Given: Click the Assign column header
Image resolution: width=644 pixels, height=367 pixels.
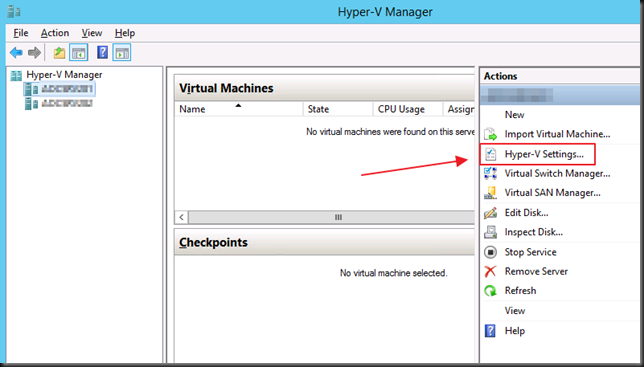Looking at the screenshot, I should pos(458,109).
